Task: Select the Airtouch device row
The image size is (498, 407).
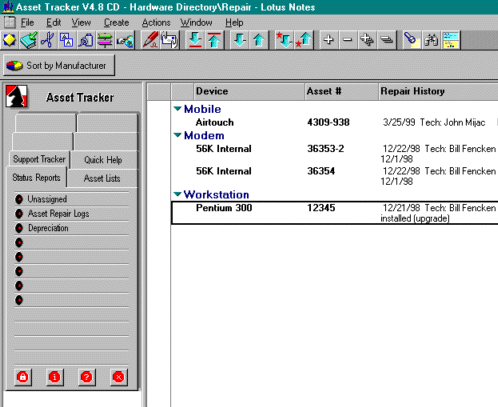Action: pos(335,122)
